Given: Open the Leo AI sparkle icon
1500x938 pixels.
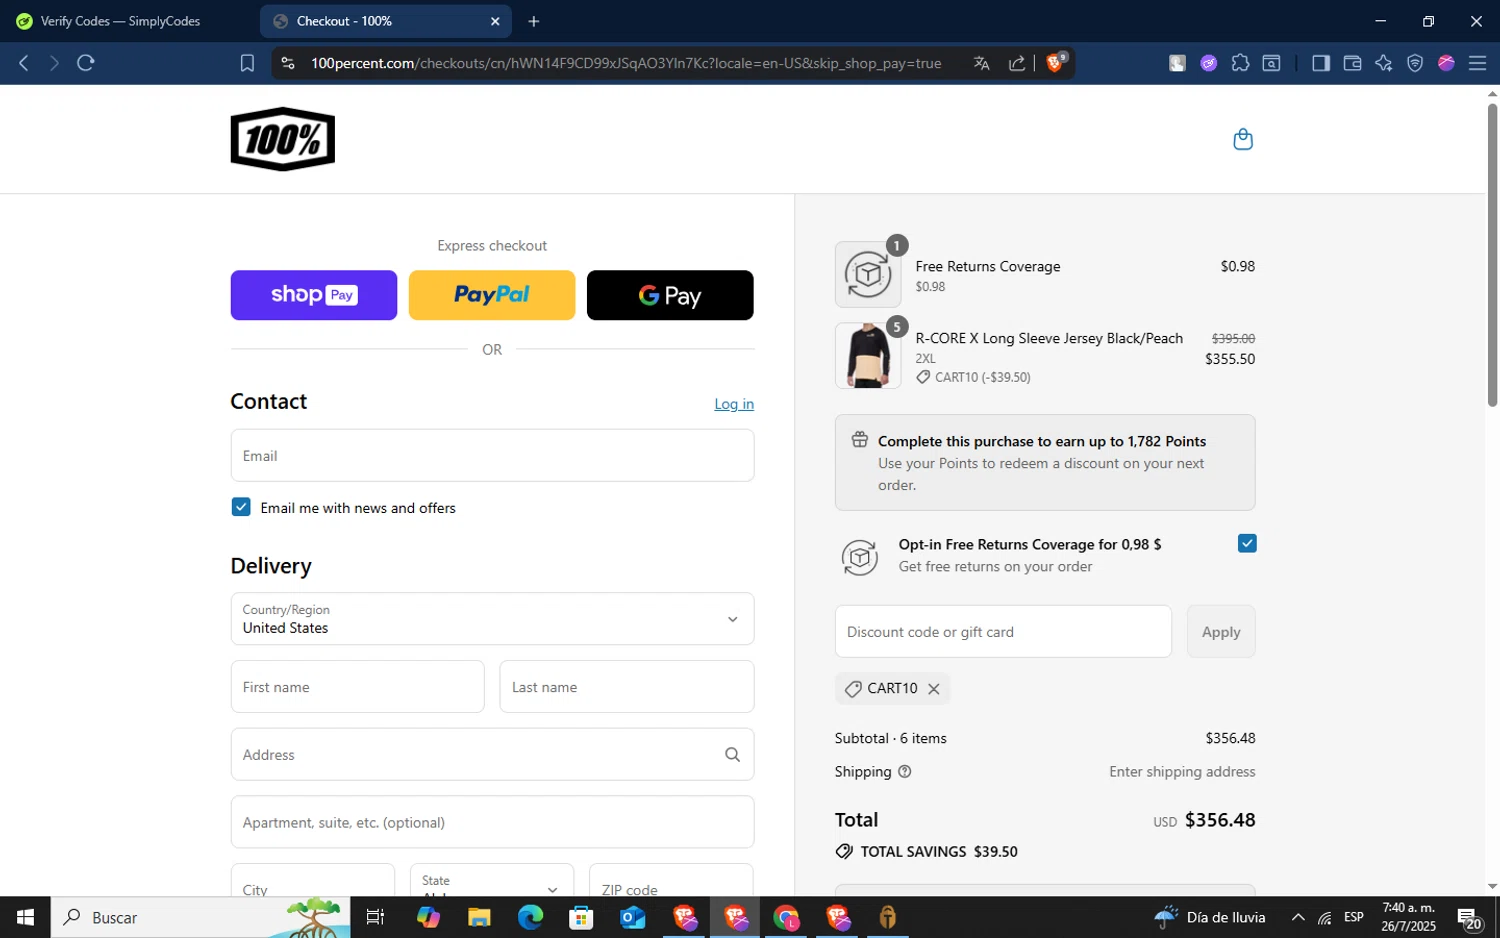Looking at the screenshot, I should coord(1384,63).
